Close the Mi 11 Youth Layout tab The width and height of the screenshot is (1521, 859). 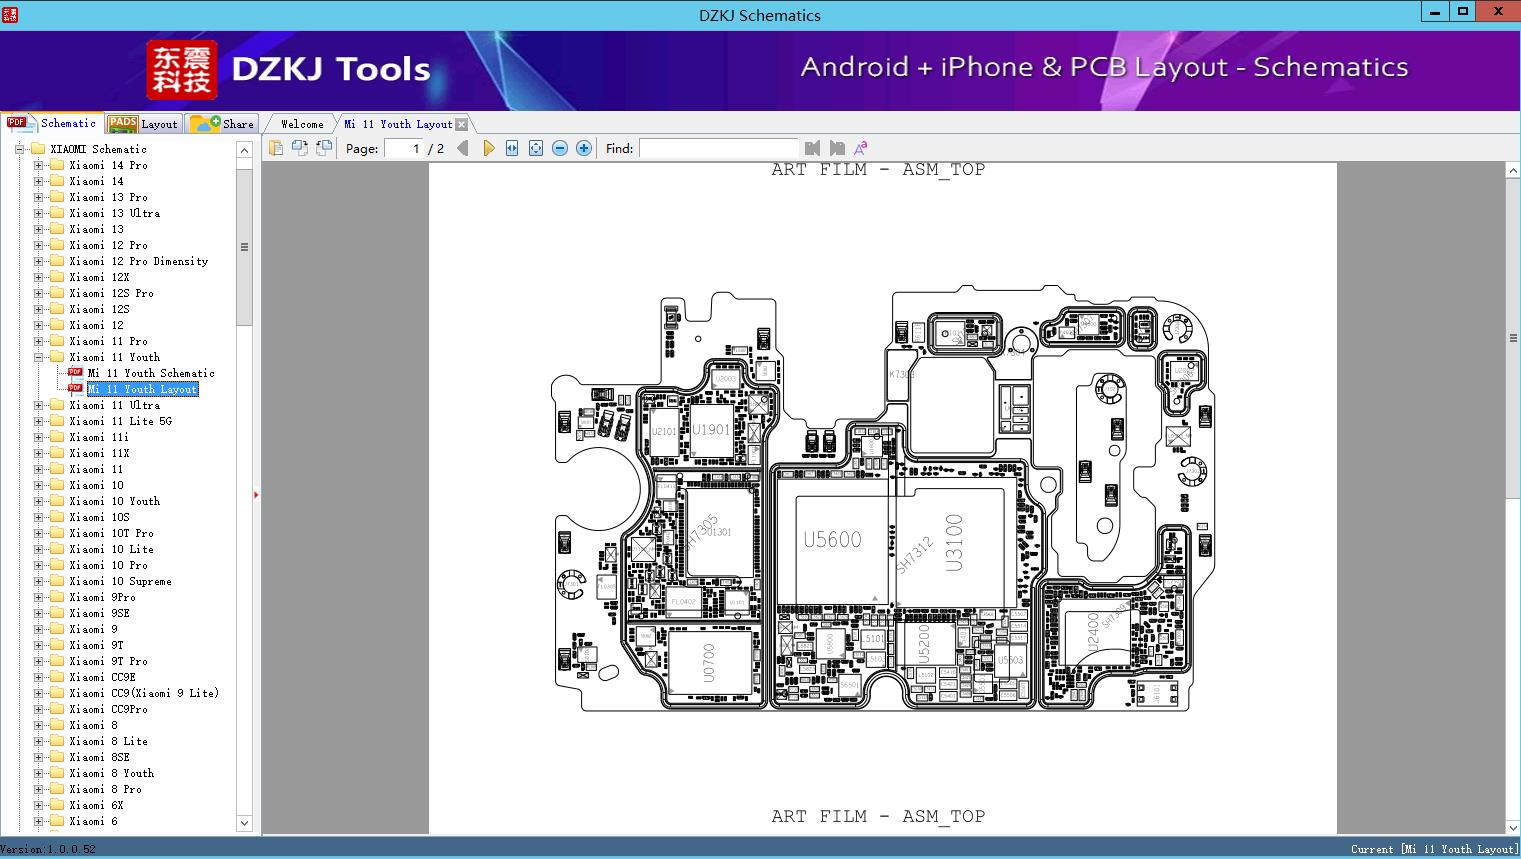[x=461, y=124]
